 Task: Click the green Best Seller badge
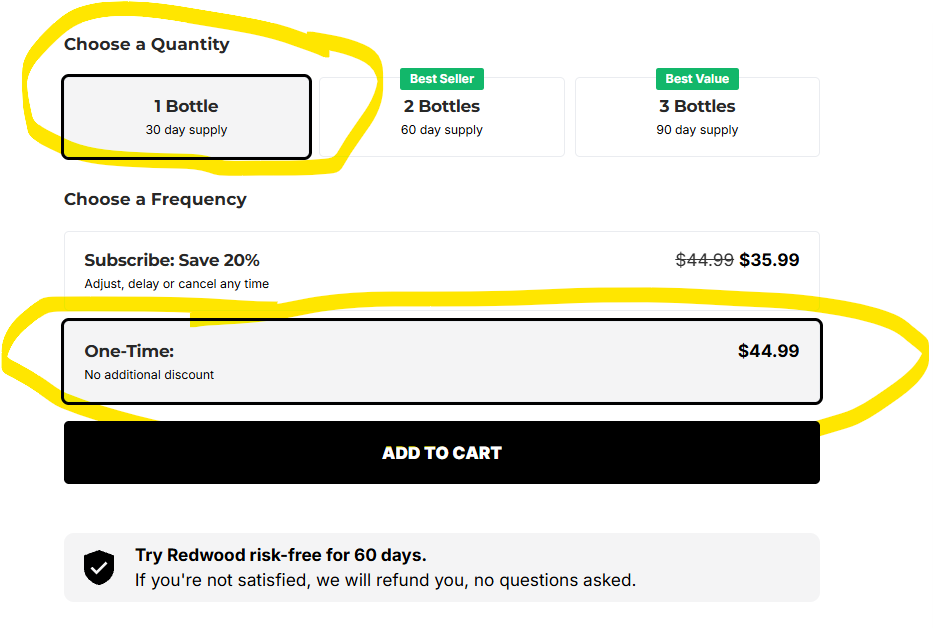[x=442, y=79]
